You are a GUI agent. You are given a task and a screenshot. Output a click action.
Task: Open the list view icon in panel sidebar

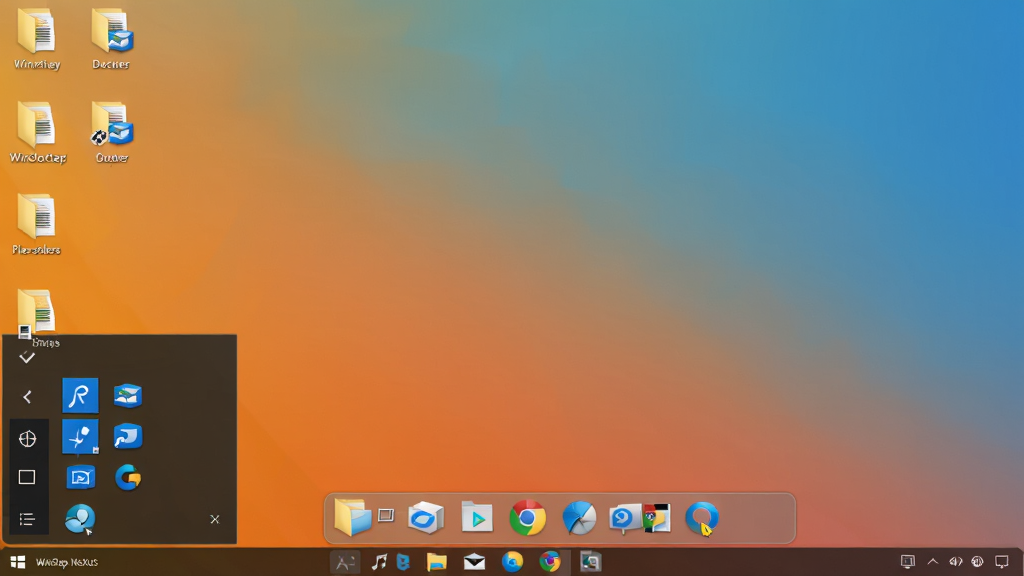(27, 519)
